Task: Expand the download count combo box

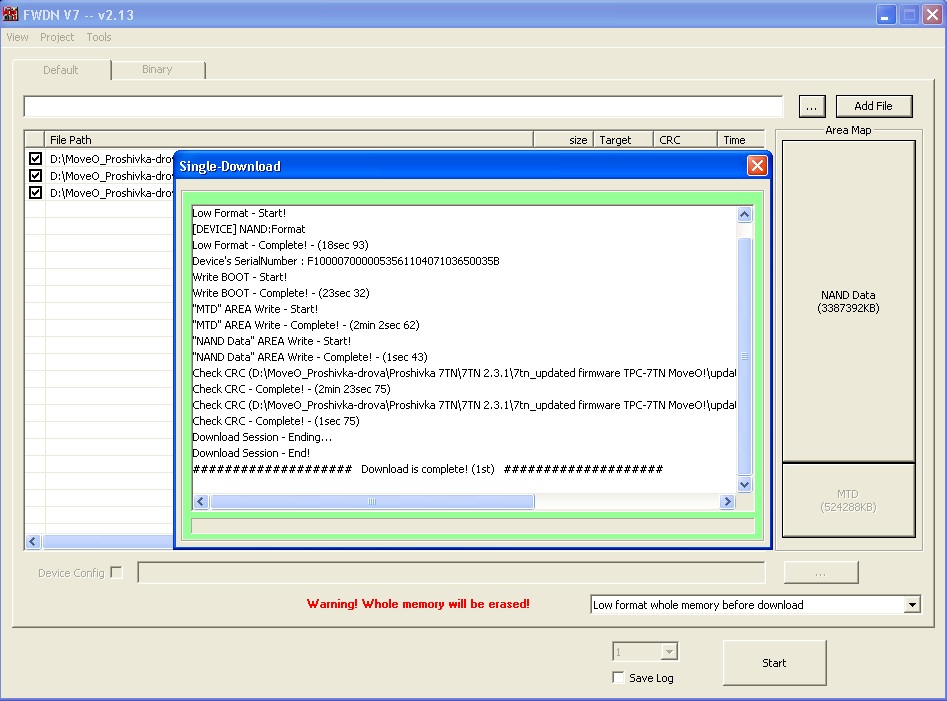Action: [669, 651]
